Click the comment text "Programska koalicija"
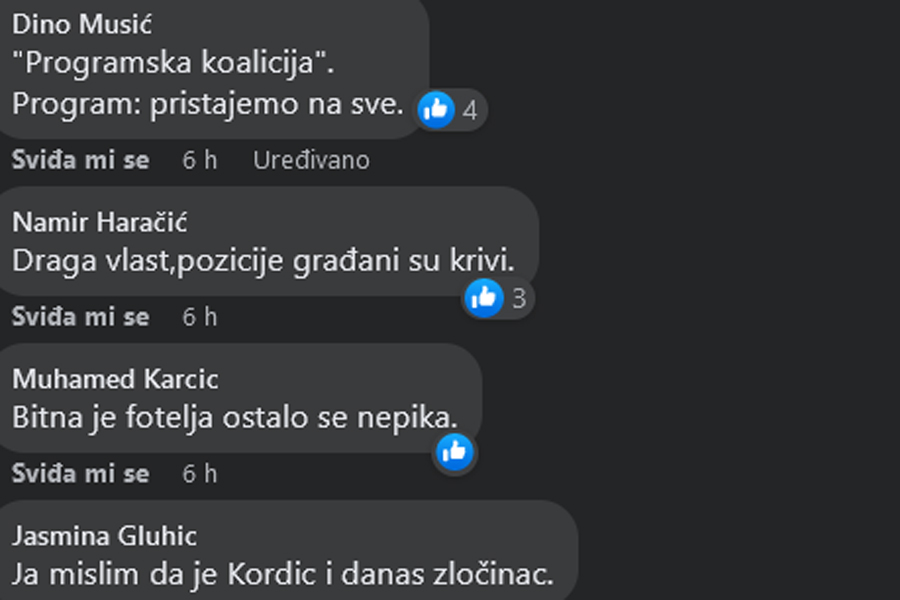900x600 pixels. (x=173, y=62)
